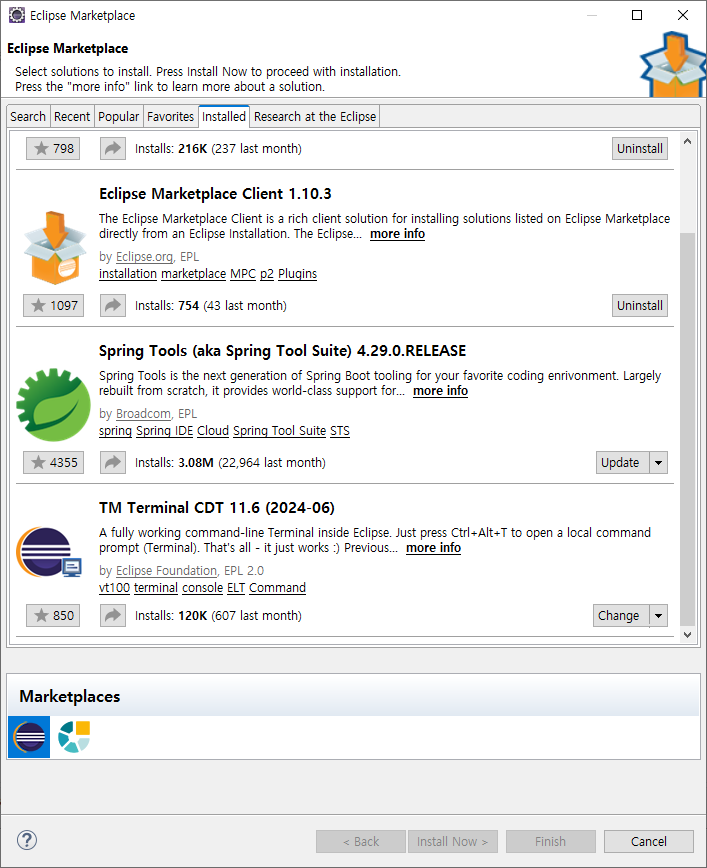Click the 798 star favorite button

tap(53, 148)
